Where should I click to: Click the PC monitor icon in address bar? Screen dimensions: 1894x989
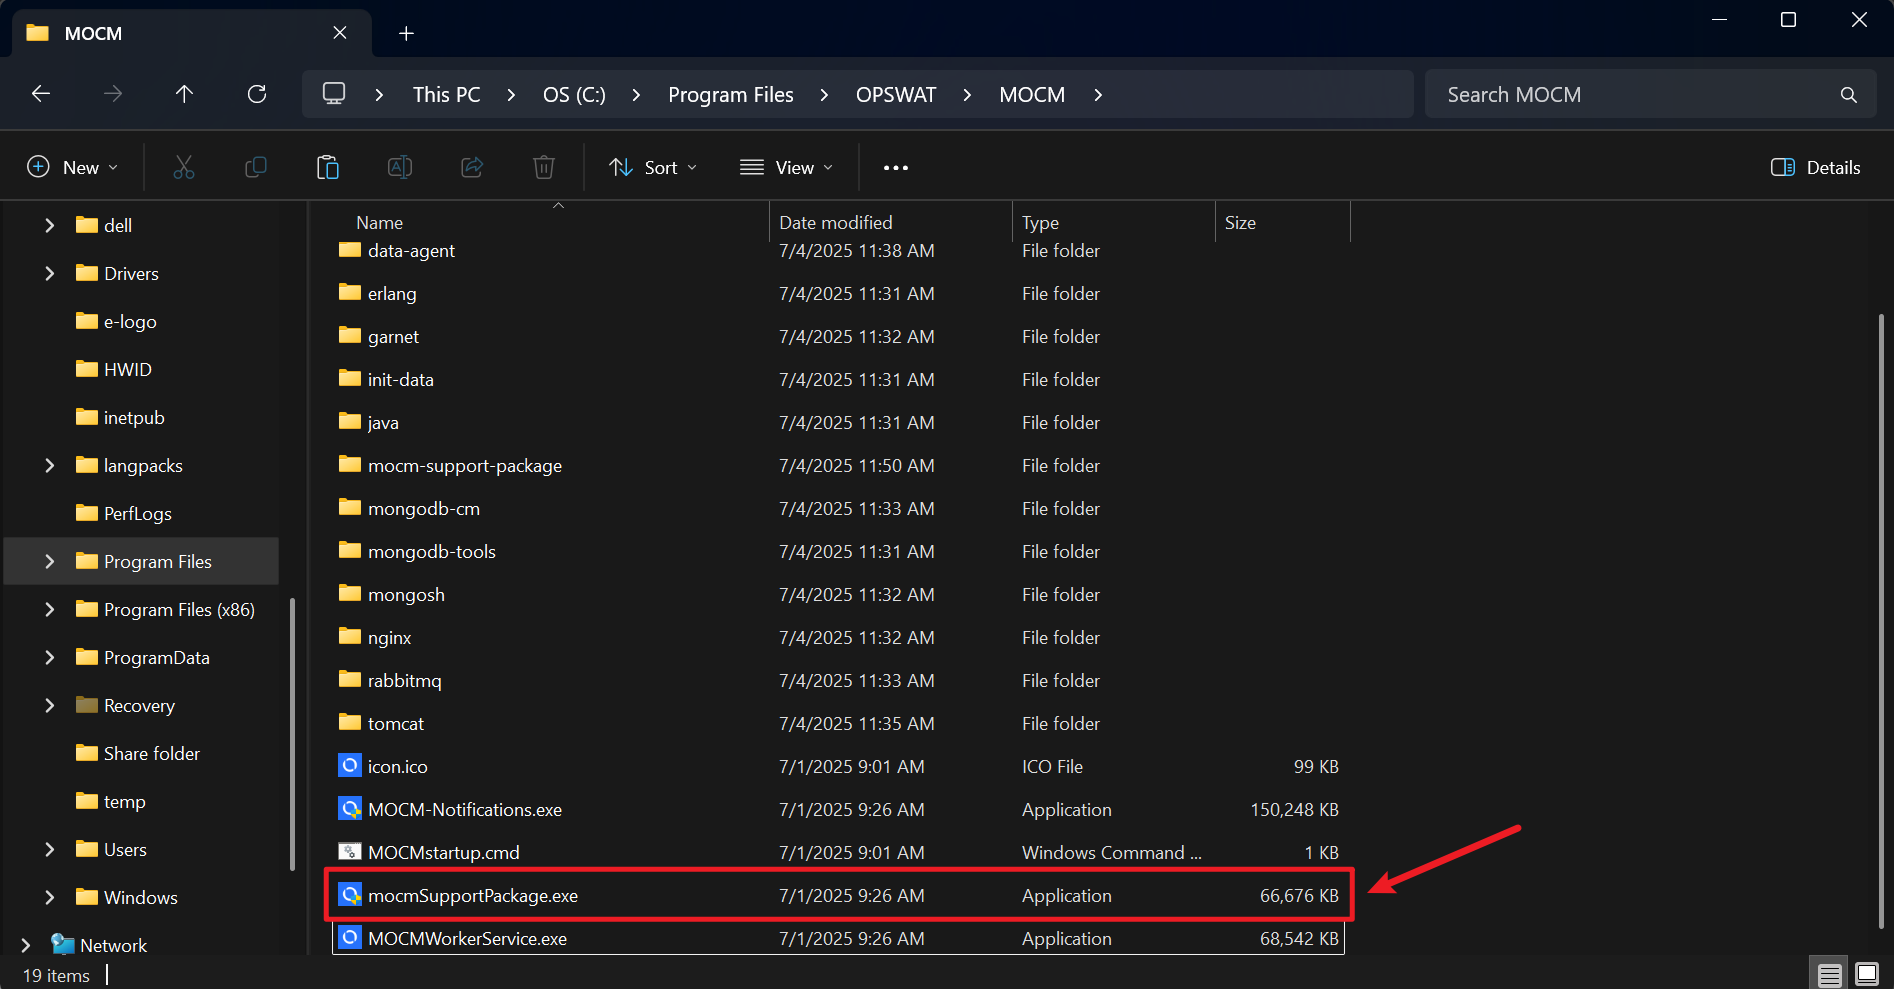coord(334,94)
